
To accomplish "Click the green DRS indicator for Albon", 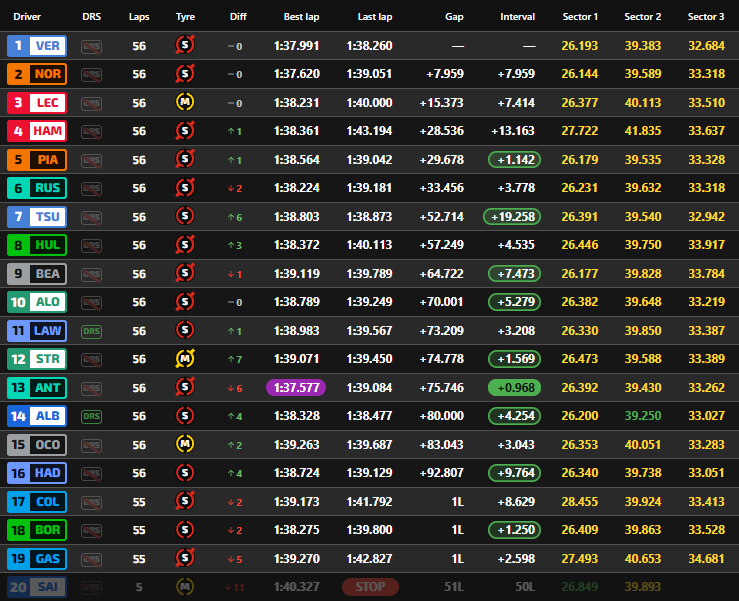I will click(91, 416).
